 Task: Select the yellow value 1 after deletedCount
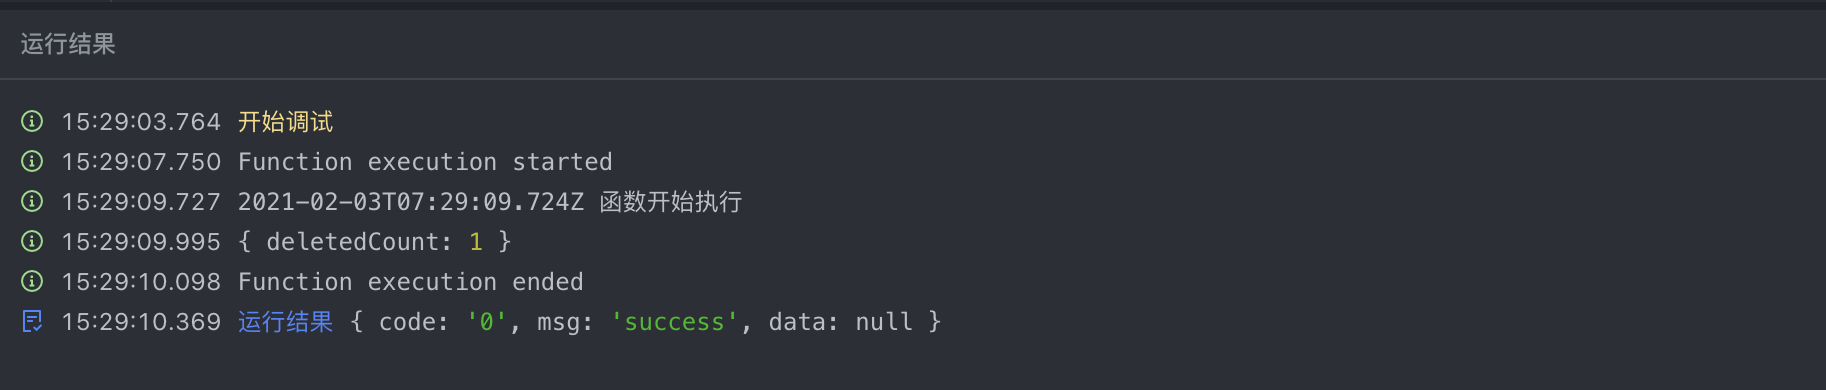pyautogui.click(x=476, y=242)
